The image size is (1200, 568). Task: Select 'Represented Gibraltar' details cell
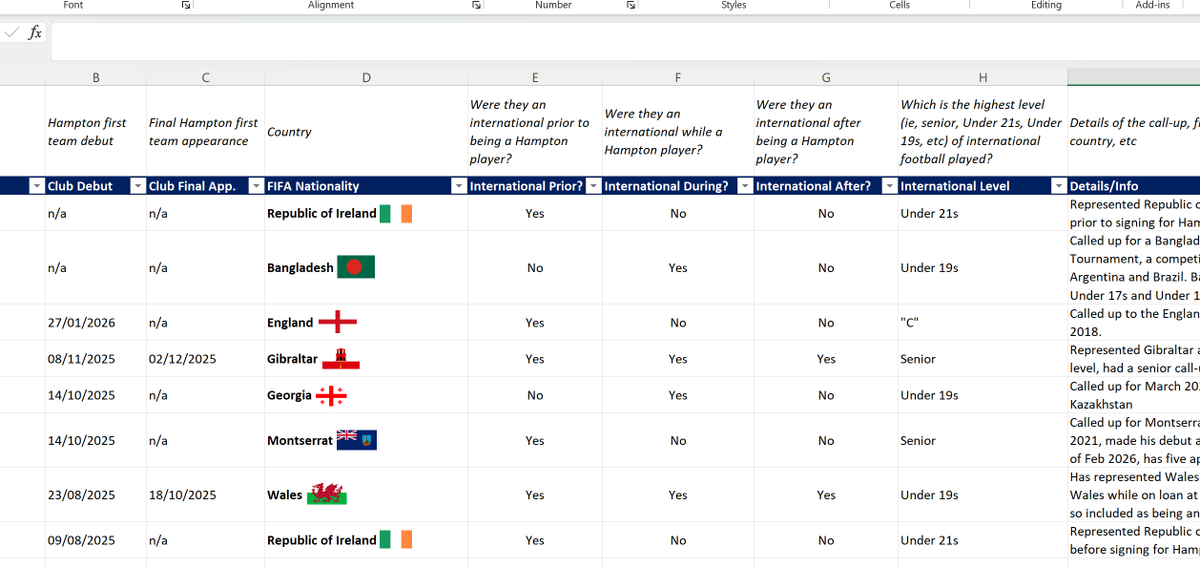coord(1134,359)
